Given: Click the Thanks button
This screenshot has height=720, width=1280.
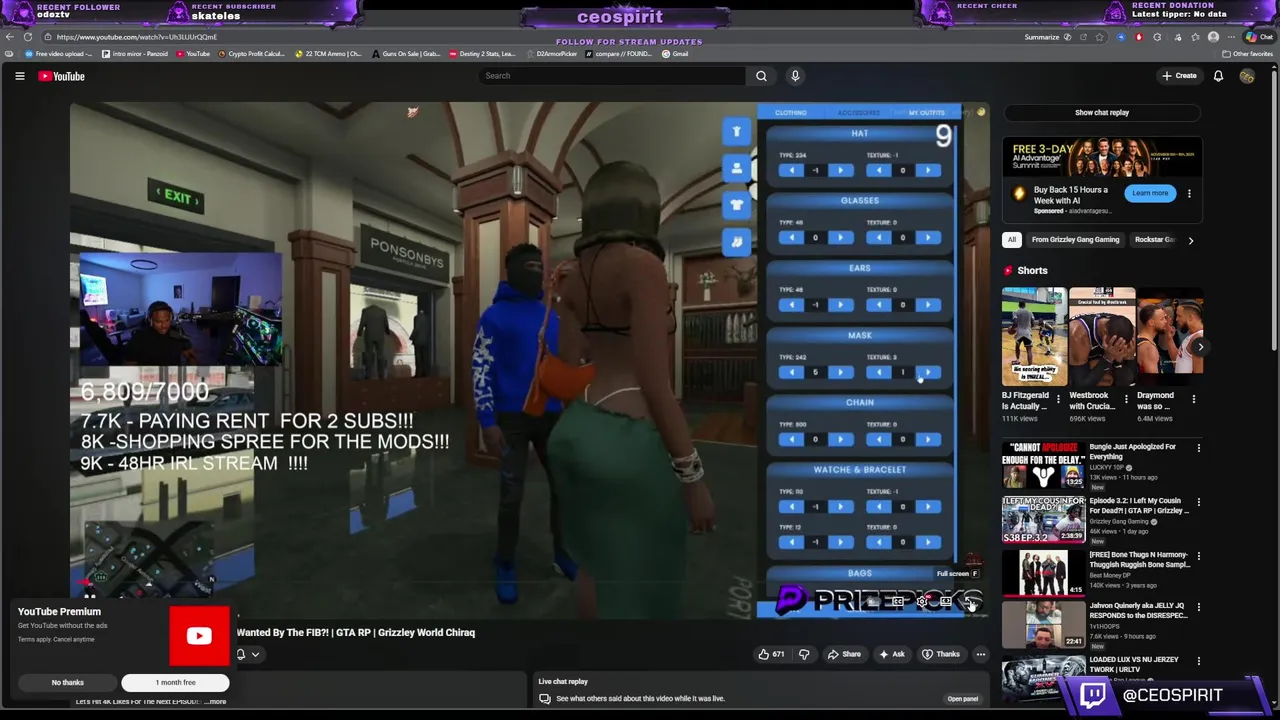Looking at the screenshot, I should tap(941, 654).
